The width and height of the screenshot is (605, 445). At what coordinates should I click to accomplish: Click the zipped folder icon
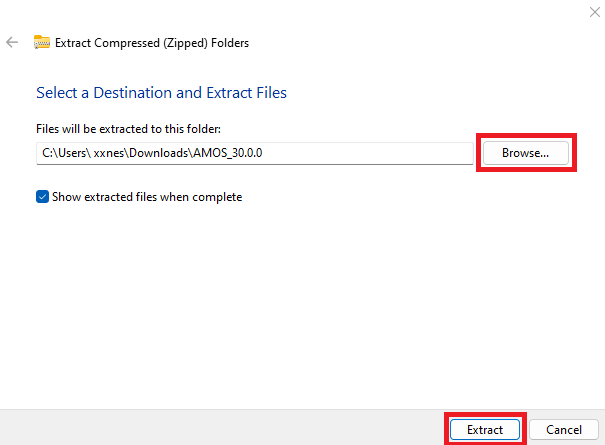42,43
